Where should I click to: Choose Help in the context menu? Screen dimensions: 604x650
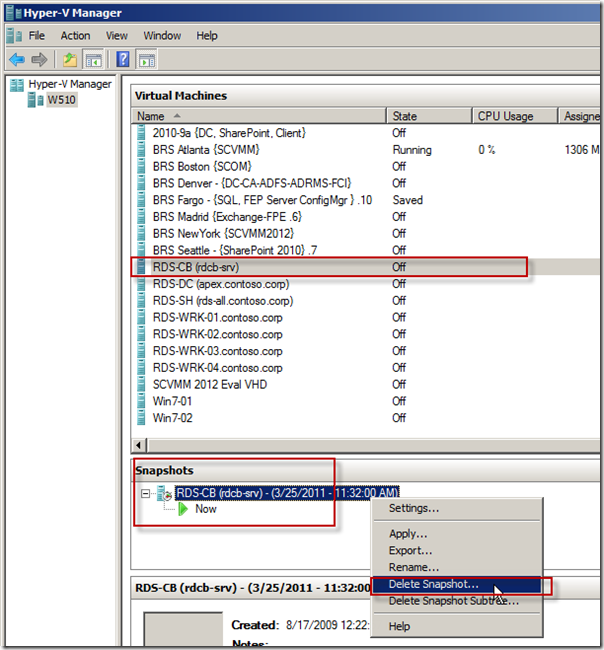point(457,626)
